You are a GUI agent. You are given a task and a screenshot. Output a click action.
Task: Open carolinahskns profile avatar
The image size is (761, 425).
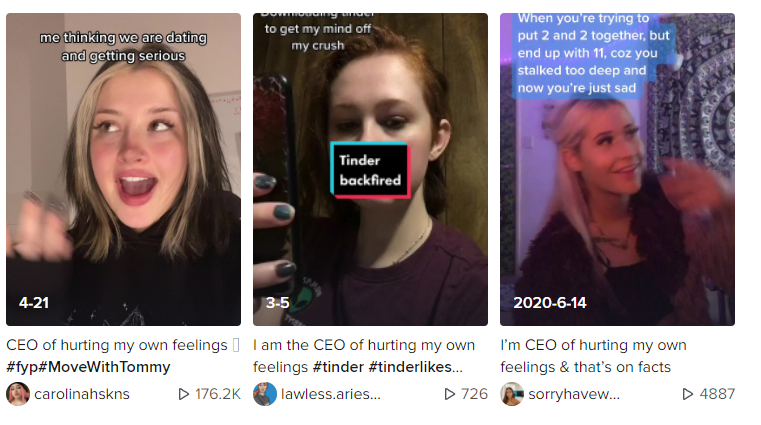tap(18, 394)
